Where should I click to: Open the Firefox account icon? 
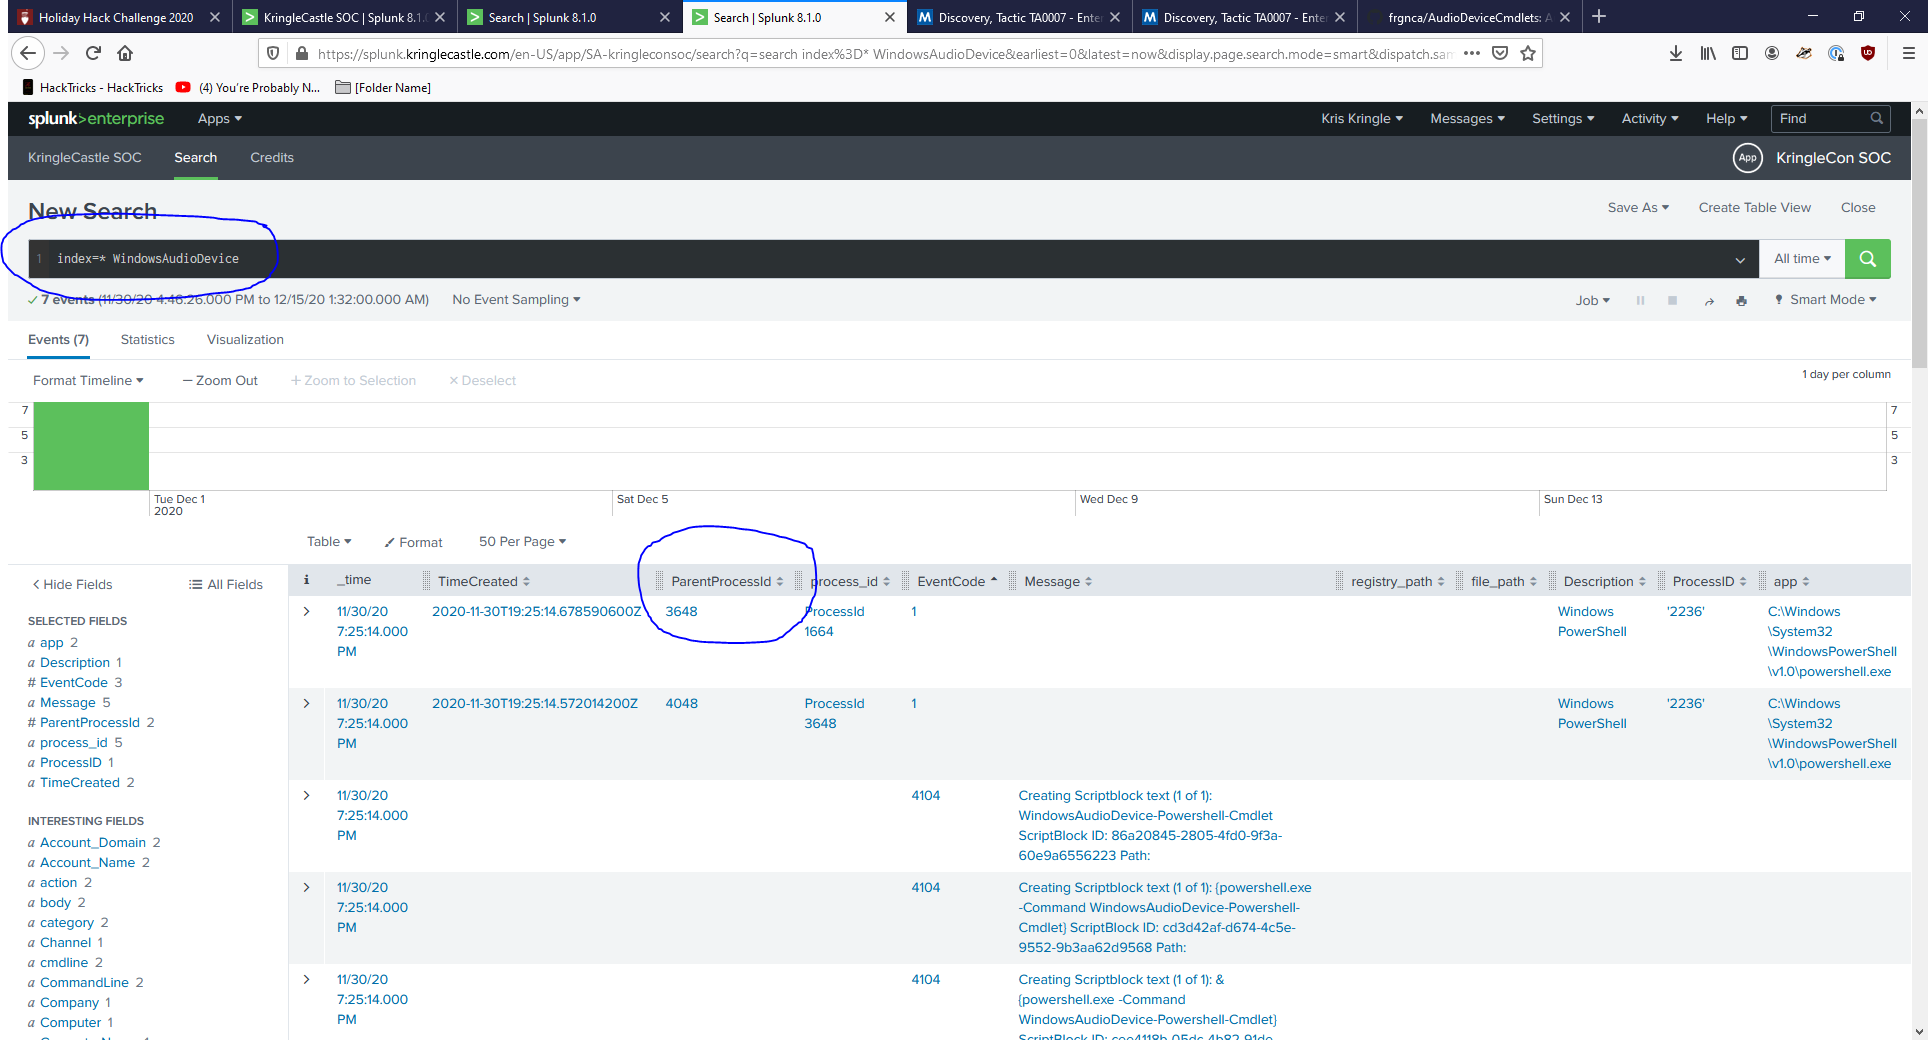click(x=1771, y=54)
